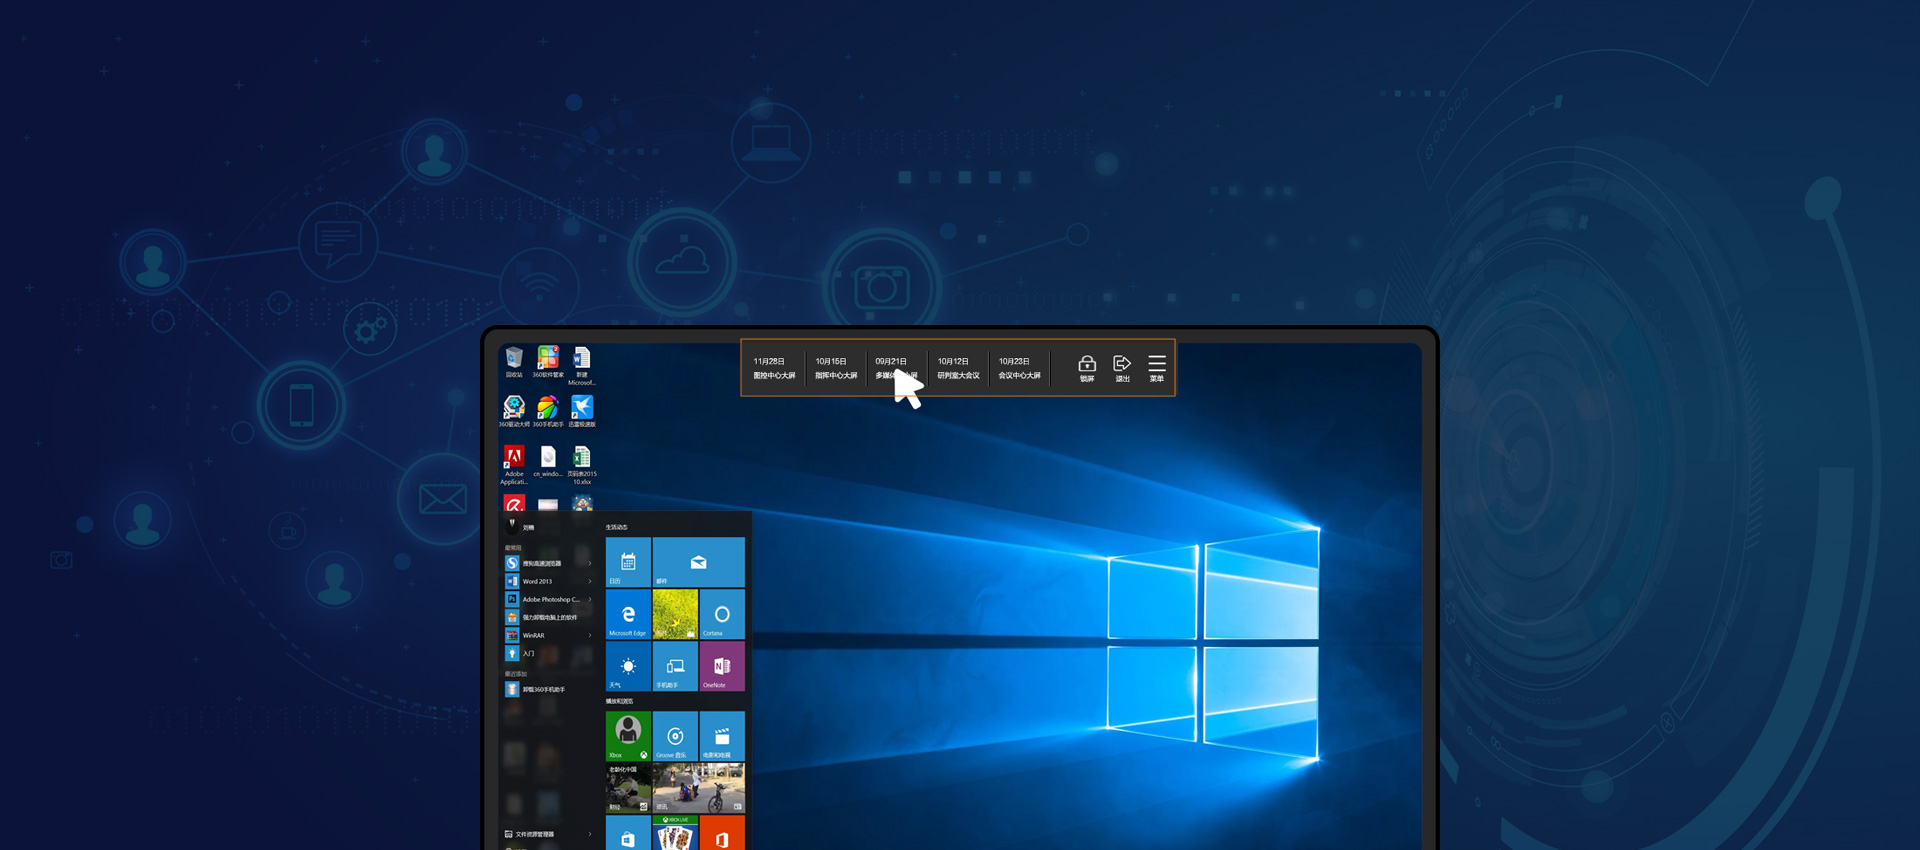Viewport: 1920px width, 850px height.
Task: Click the user account avatar in Start menu
Action: tap(512, 526)
